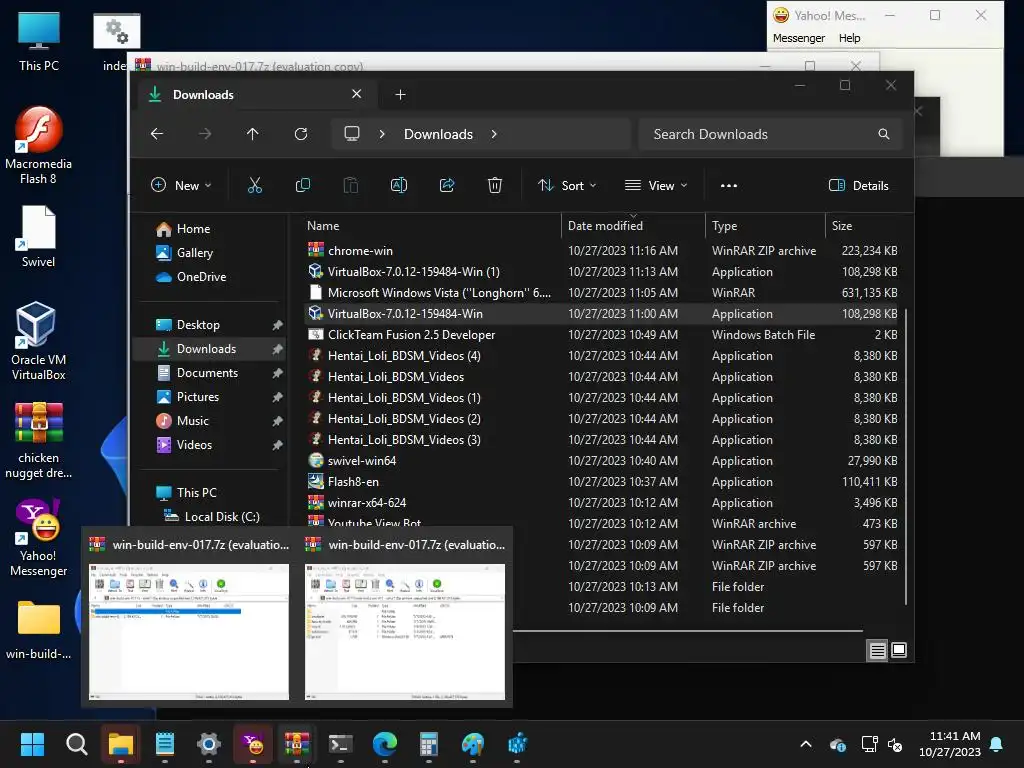Select Oracle VM VirtualBox desktop icon
This screenshot has height=768, width=1024.
(39, 341)
